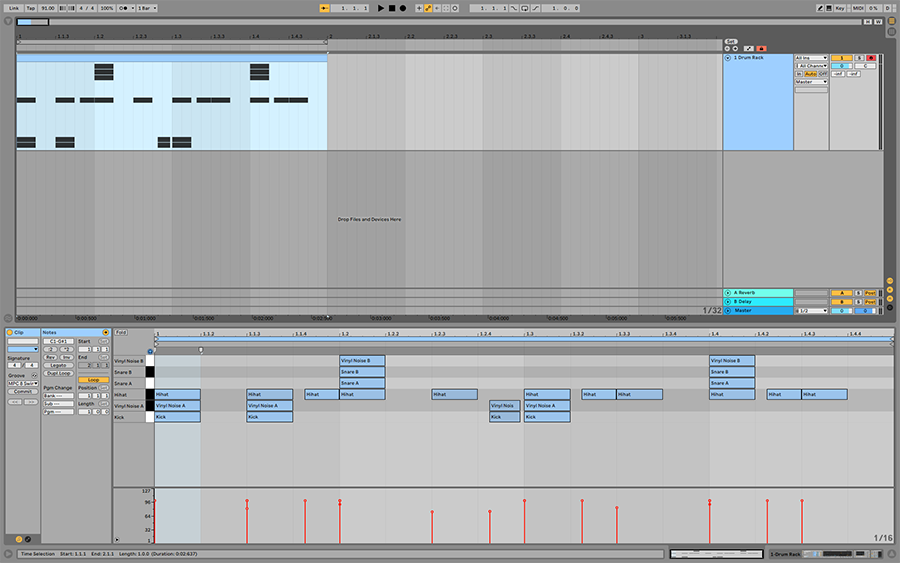This screenshot has width=900, height=563.
Task: Adjust the Drum Rack pan control
Action: 865,66
